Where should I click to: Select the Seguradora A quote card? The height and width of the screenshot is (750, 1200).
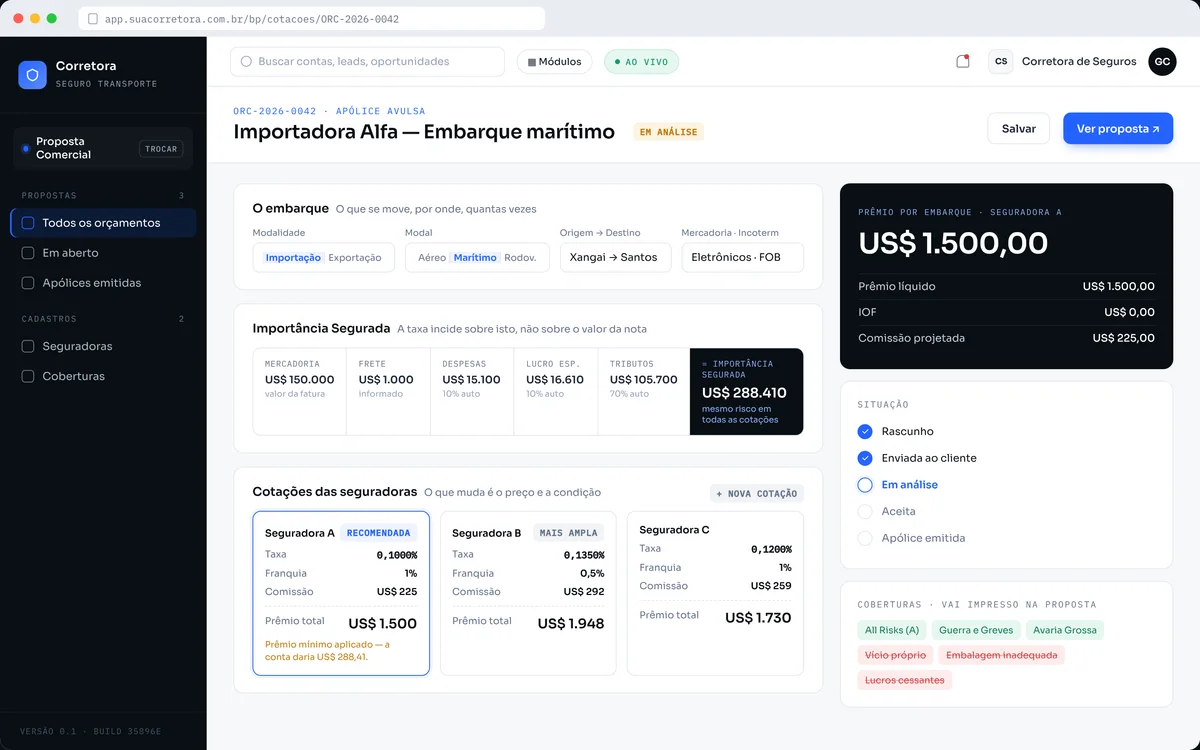coord(341,594)
